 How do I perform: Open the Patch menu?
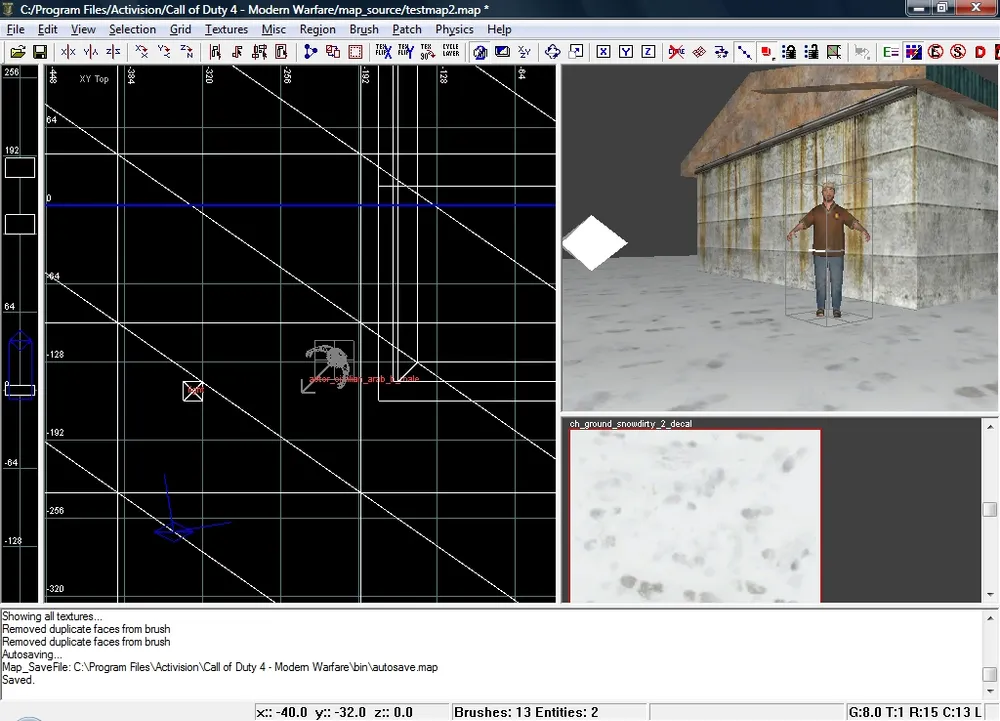coord(407,29)
